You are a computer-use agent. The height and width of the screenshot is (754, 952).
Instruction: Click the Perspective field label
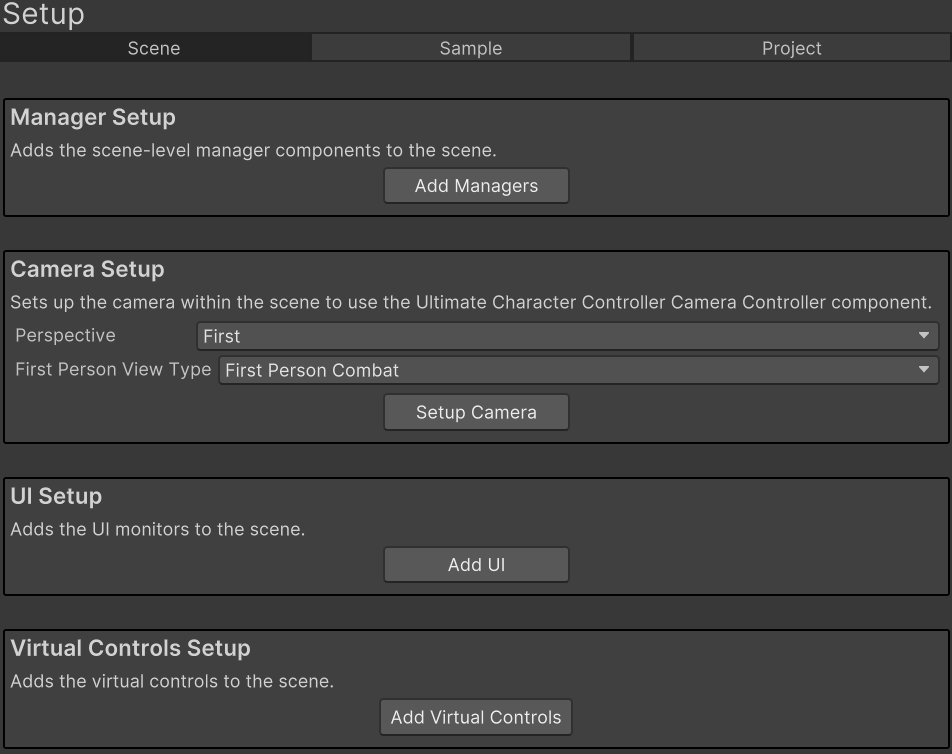coord(65,336)
